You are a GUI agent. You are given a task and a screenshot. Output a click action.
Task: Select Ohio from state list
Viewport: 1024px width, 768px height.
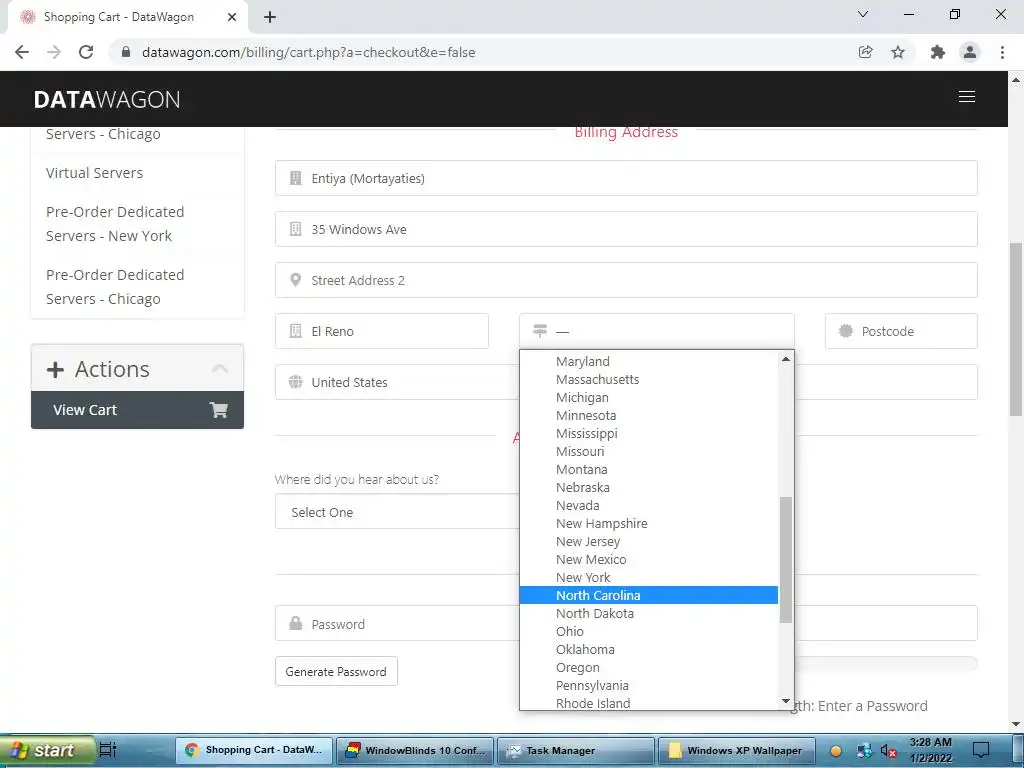pyautogui.click(x=649, y=632)
